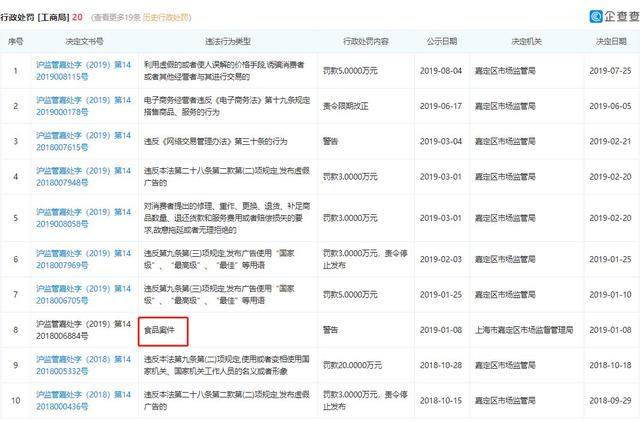Open document link ending 2018005332号

(x=83, y=365)
